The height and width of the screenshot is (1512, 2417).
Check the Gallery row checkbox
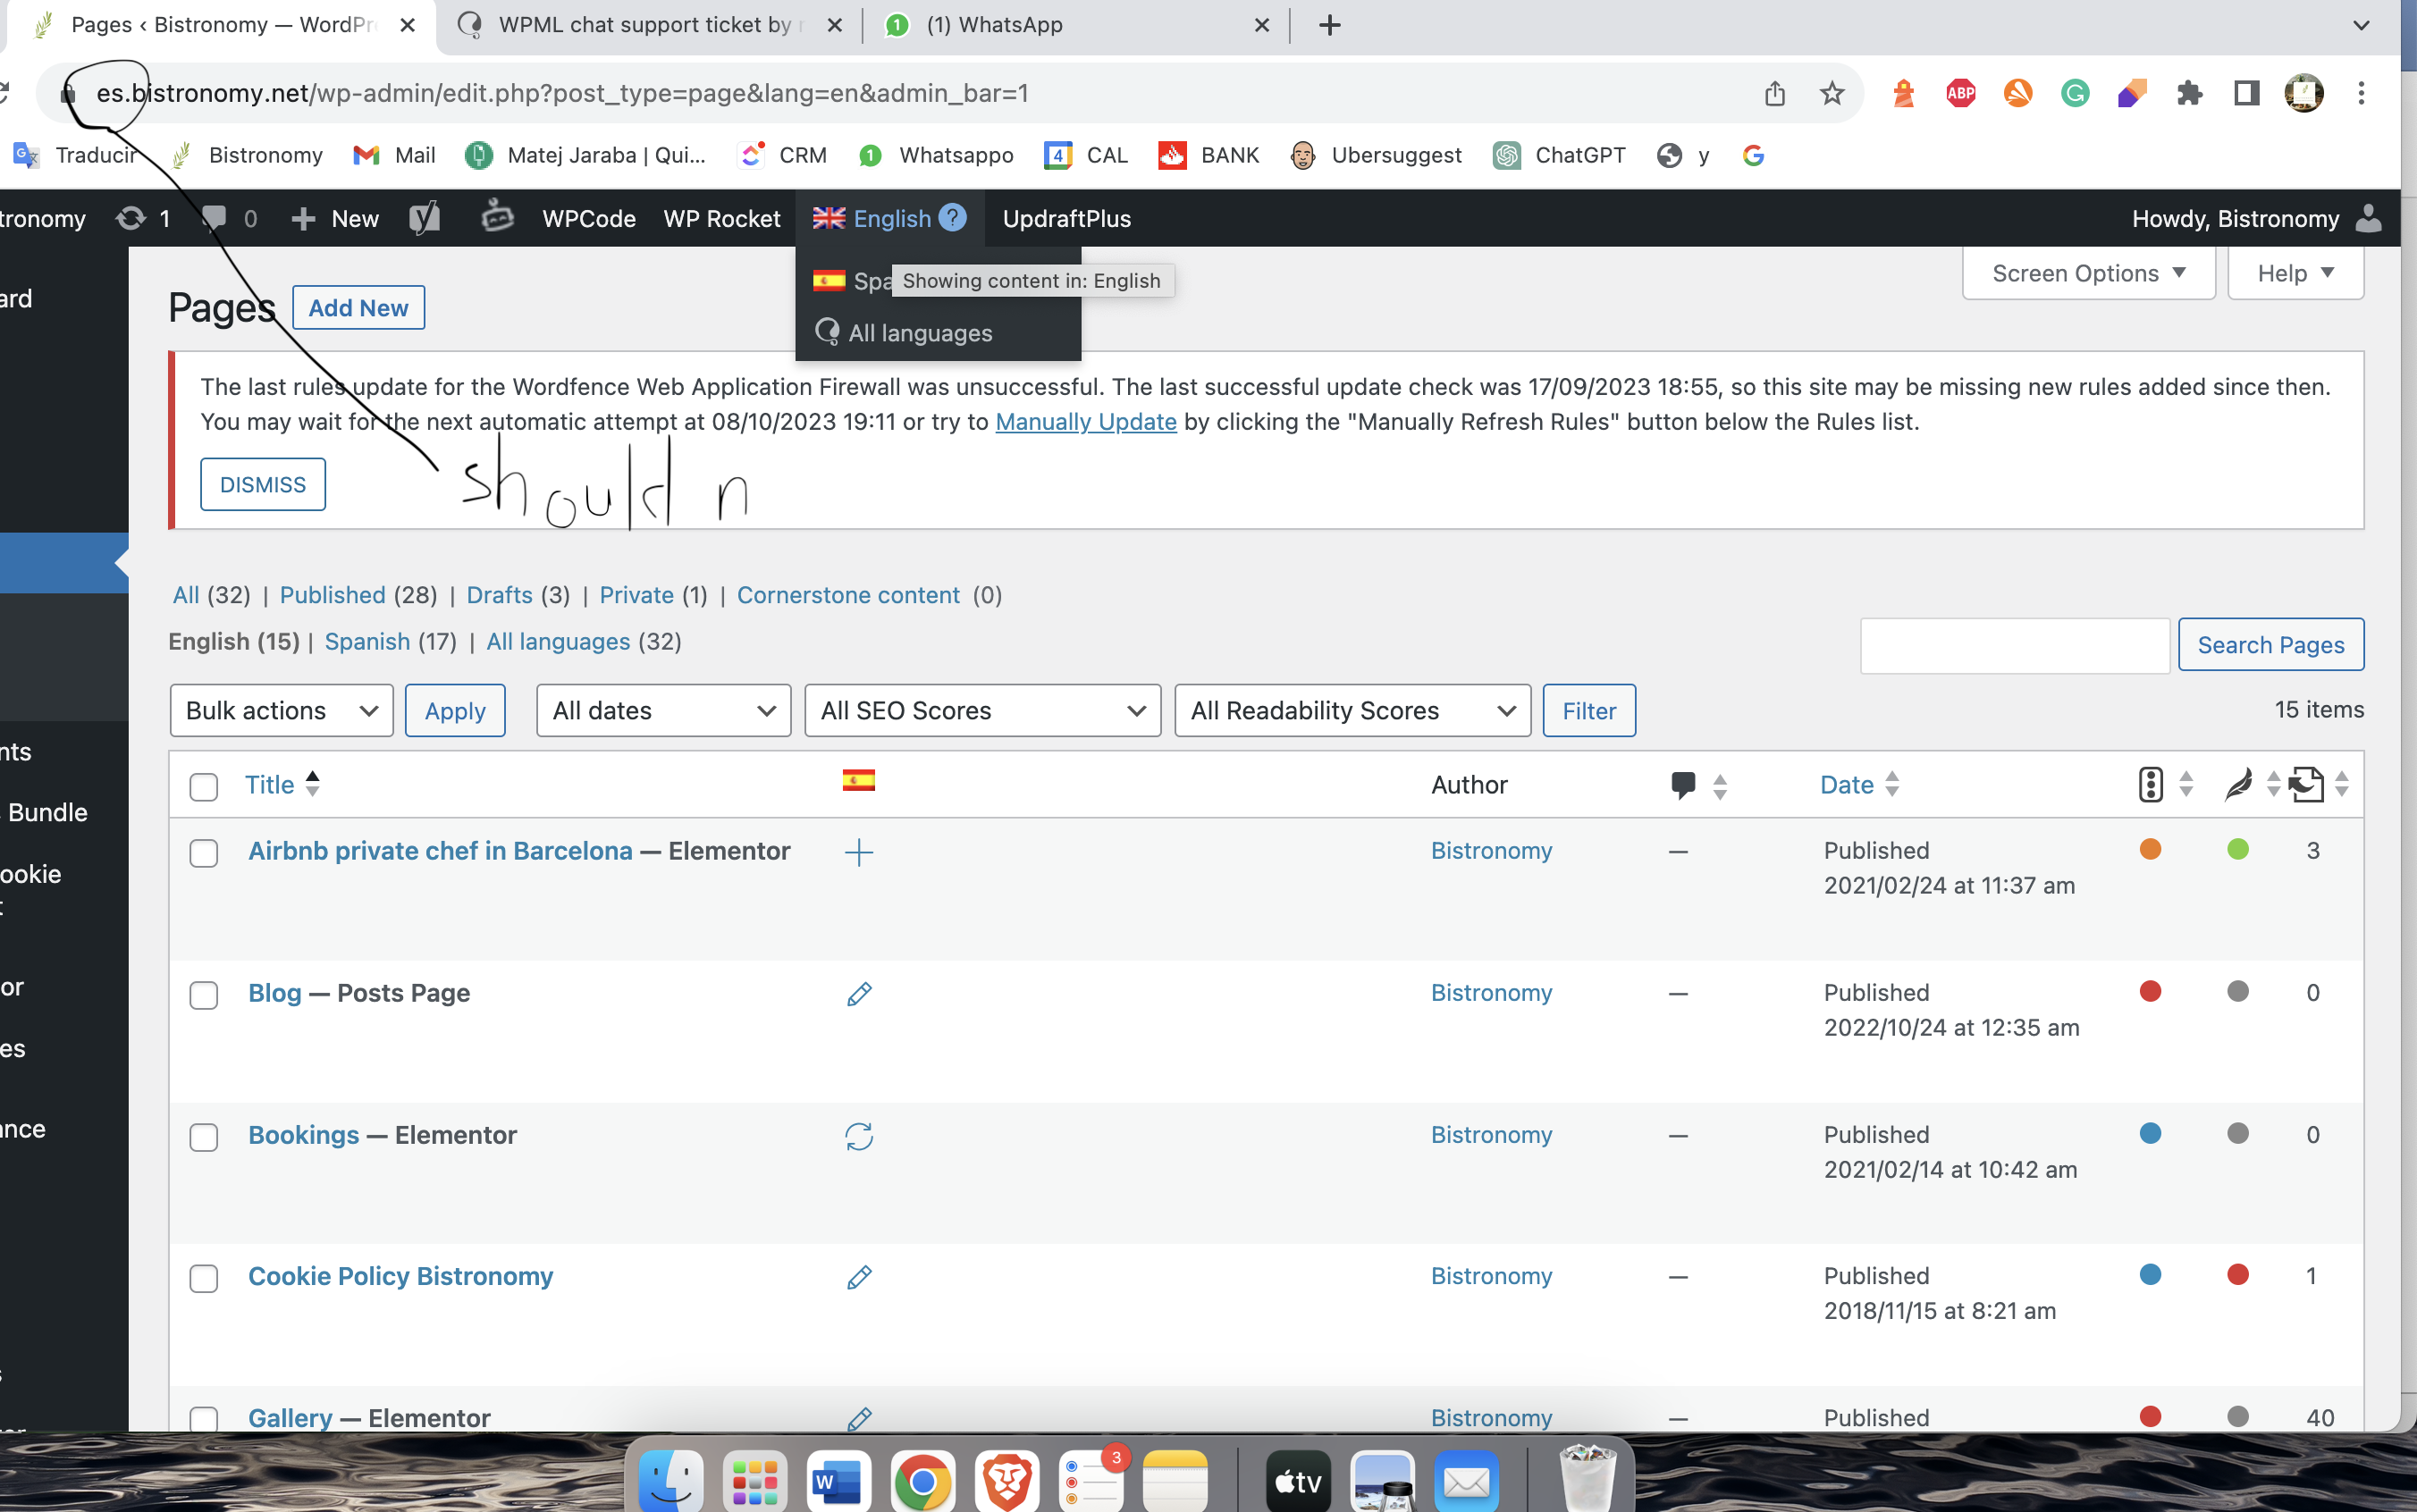click(x=204, y=1418)
